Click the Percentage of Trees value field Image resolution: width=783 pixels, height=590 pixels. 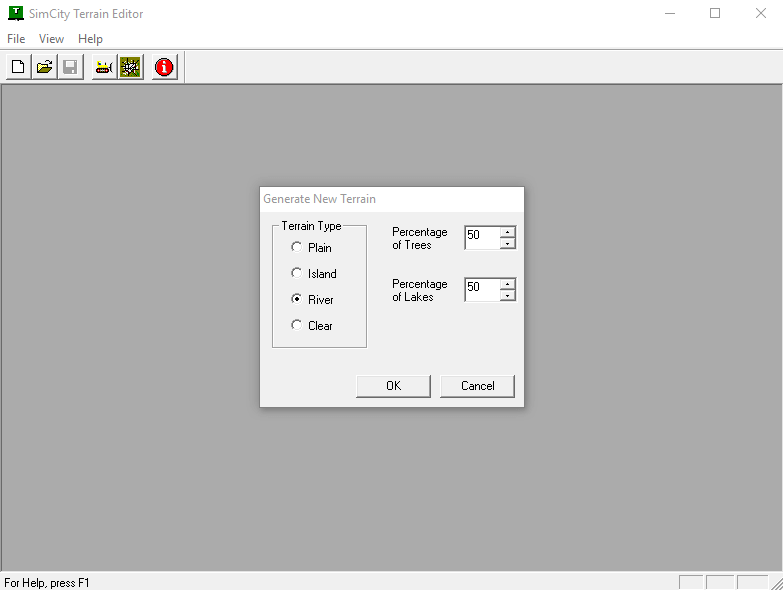point(482,238)
